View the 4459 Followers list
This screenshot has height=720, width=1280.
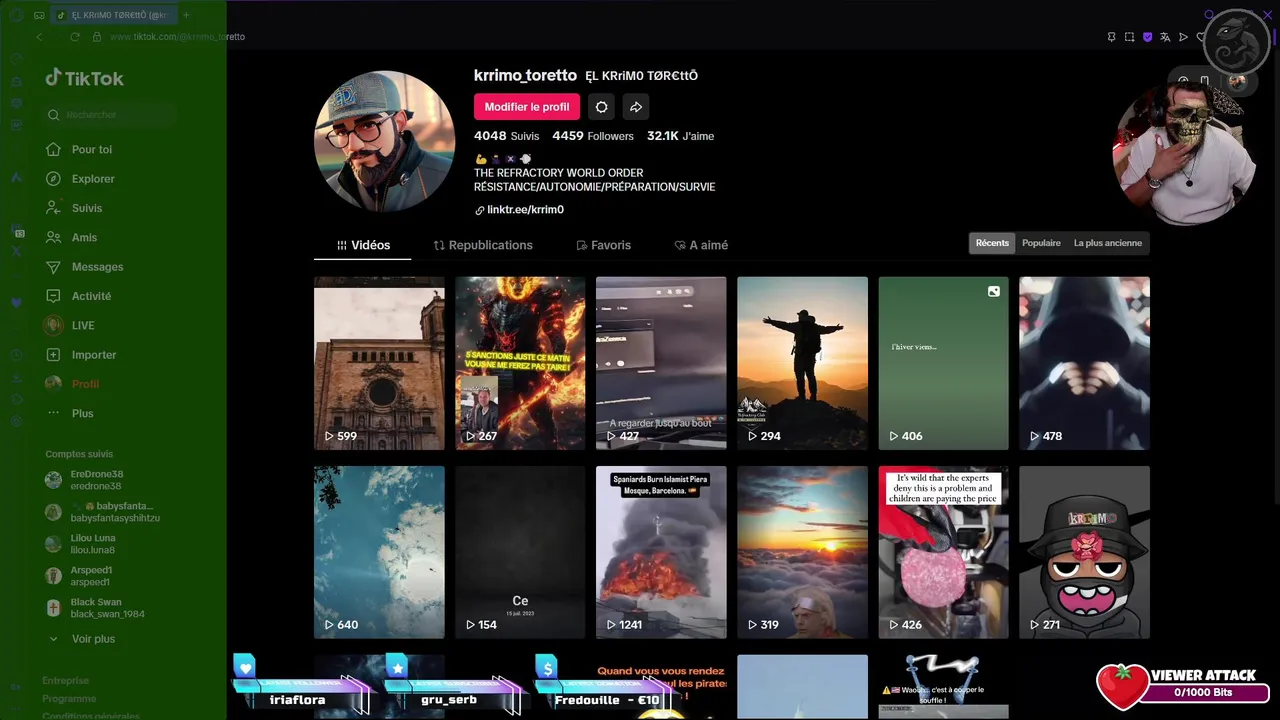593,136
